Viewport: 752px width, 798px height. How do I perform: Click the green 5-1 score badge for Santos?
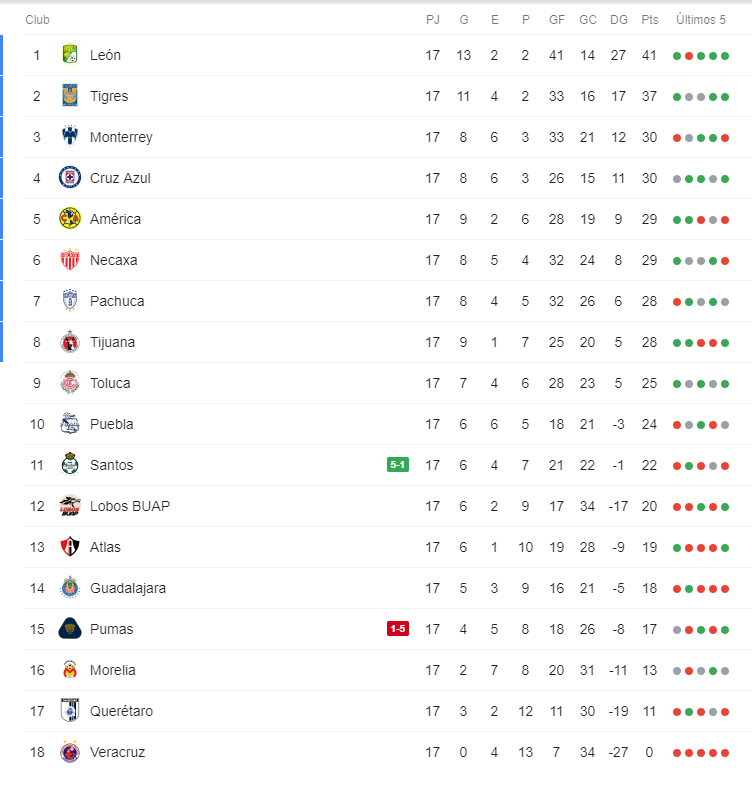pyautogui.click(x=398, y=465)
